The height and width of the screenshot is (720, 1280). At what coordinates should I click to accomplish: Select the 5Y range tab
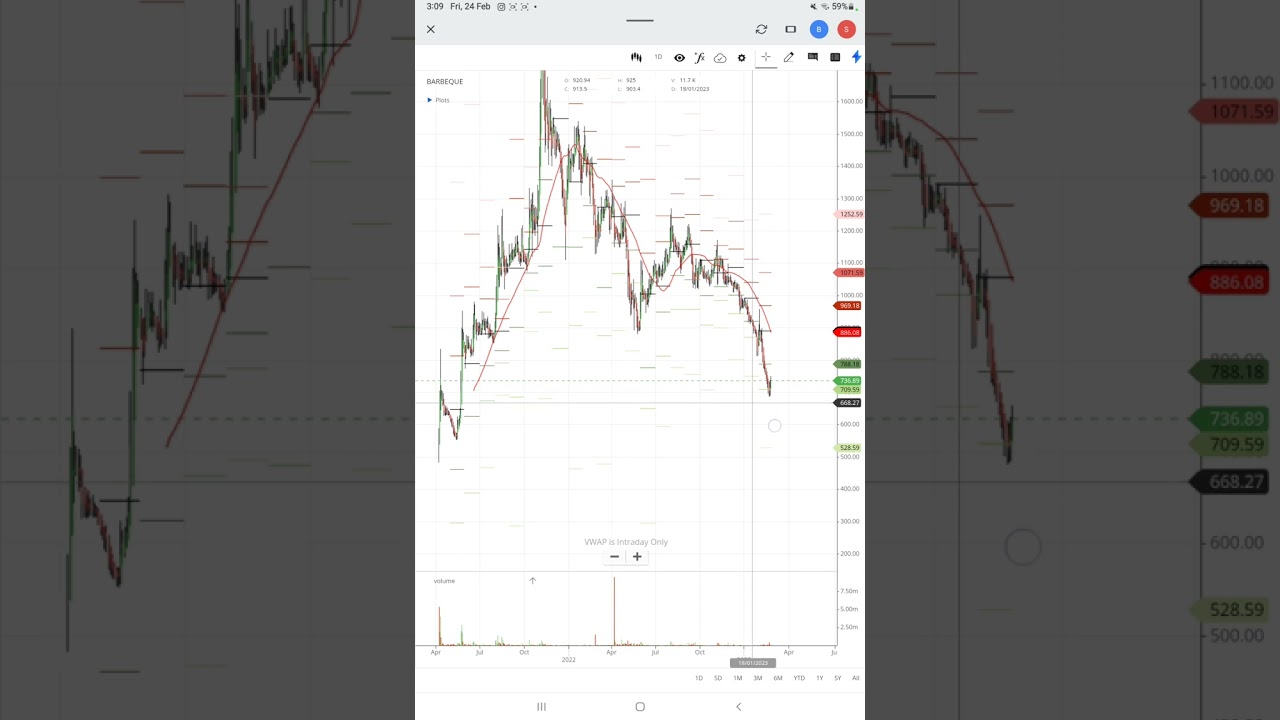(838, 678)
